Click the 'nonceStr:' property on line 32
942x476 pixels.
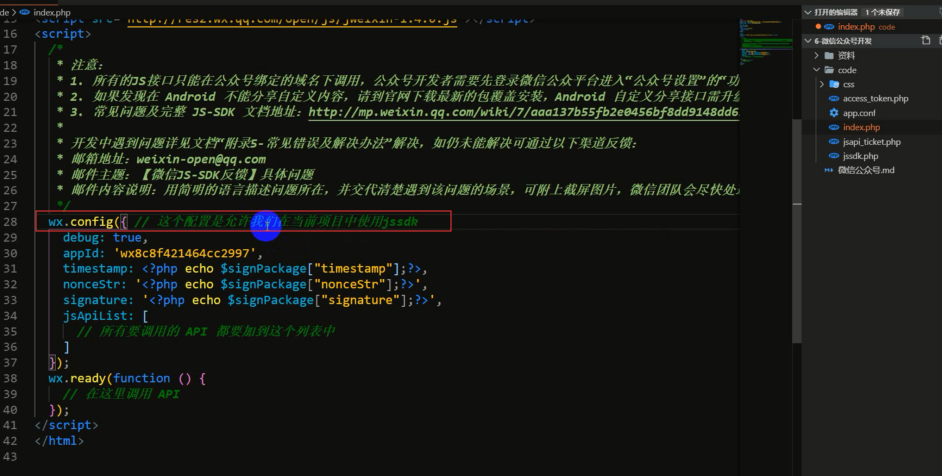[x=95, y=284]
